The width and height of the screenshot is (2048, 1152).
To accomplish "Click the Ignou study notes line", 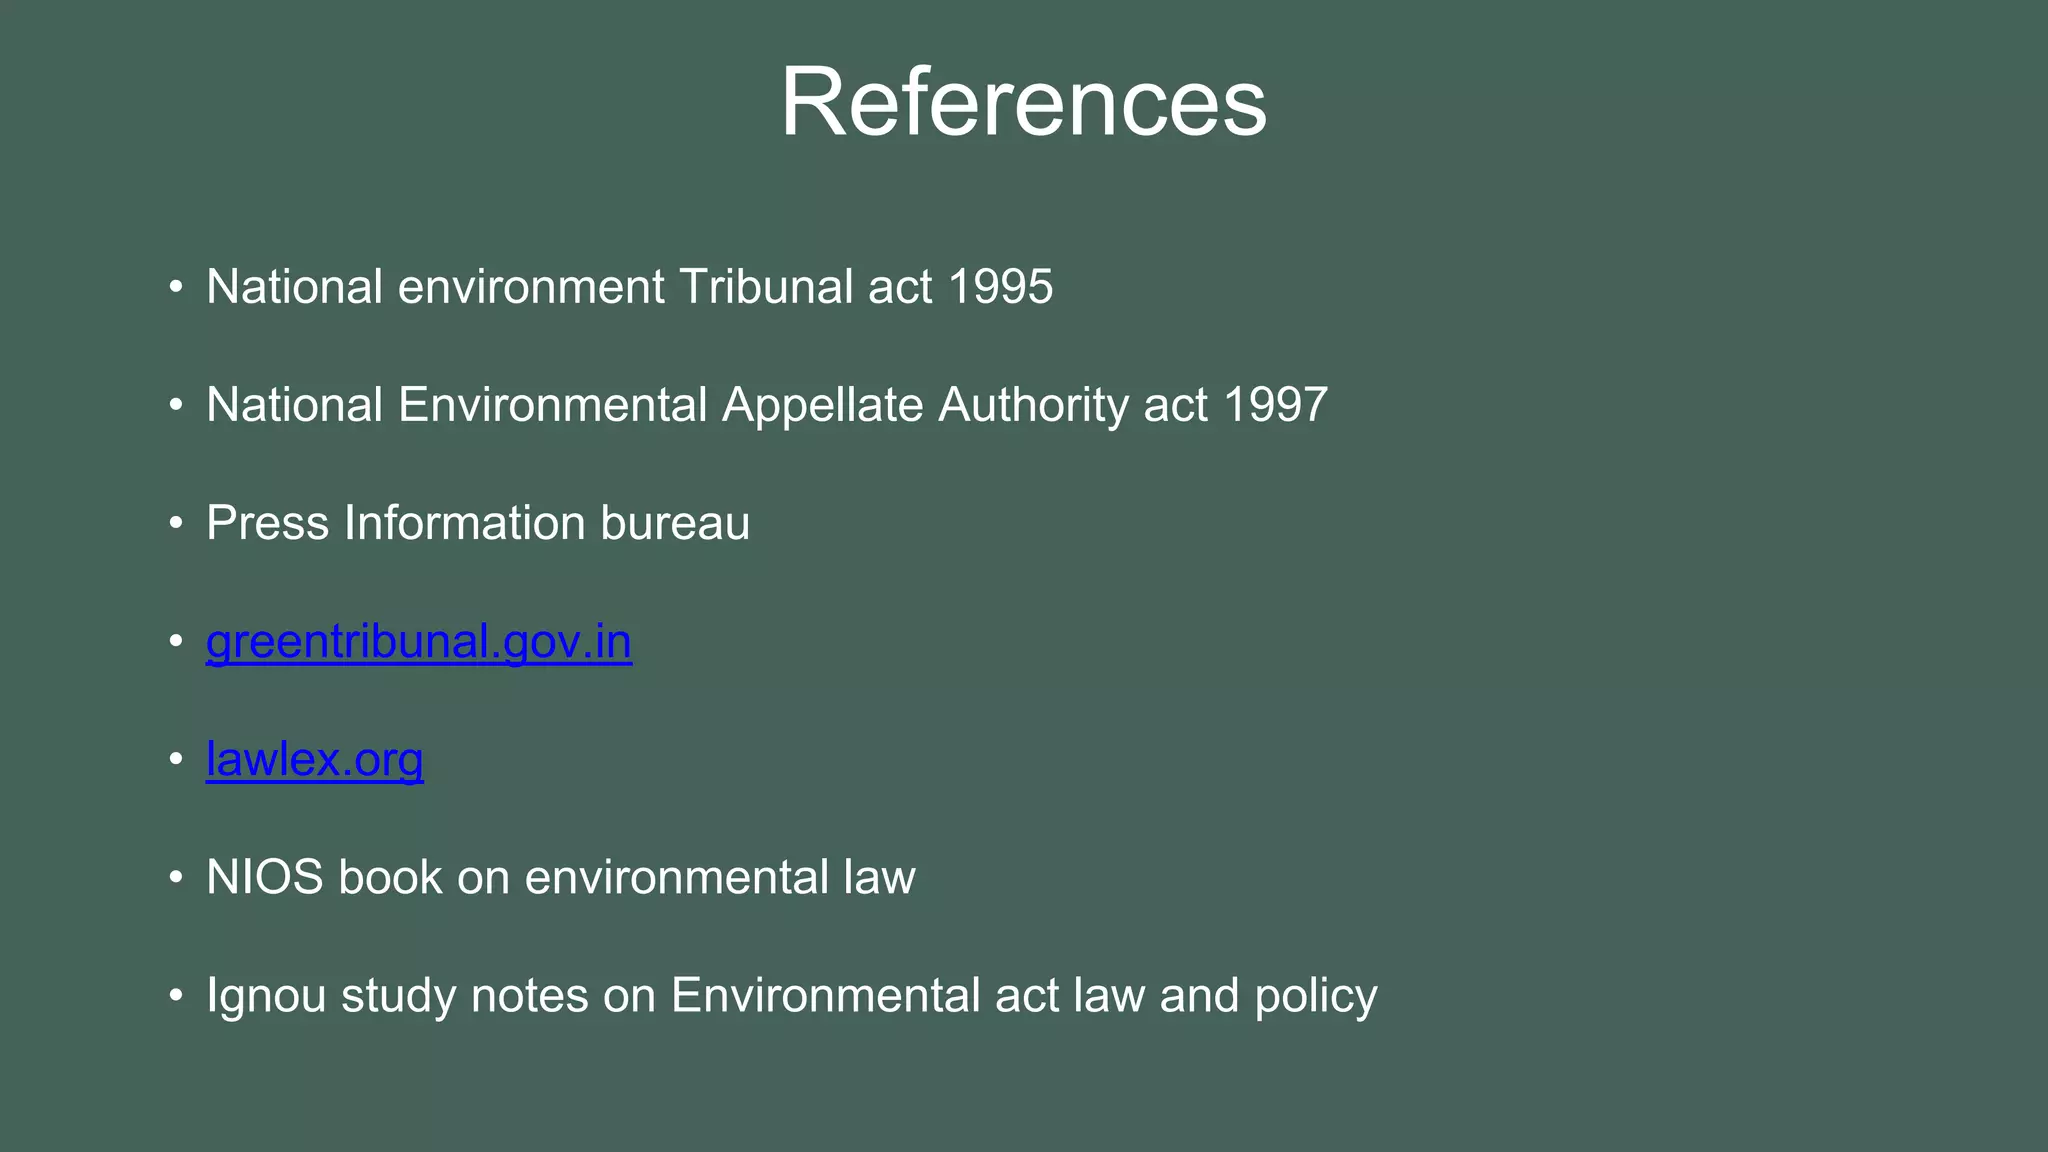I will [x=790, y=996].
